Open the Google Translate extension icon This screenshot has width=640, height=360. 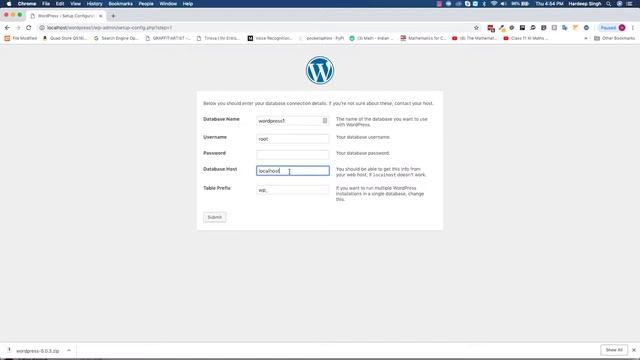pyautogui.click(x=564, y=28)
